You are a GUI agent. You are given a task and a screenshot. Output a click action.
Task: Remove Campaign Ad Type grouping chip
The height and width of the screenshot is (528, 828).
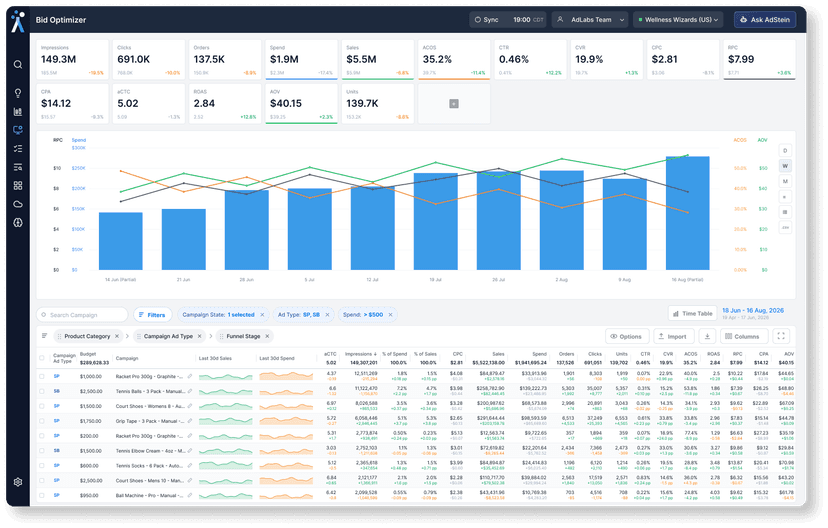pyautogui.click(x=200, y=336)
